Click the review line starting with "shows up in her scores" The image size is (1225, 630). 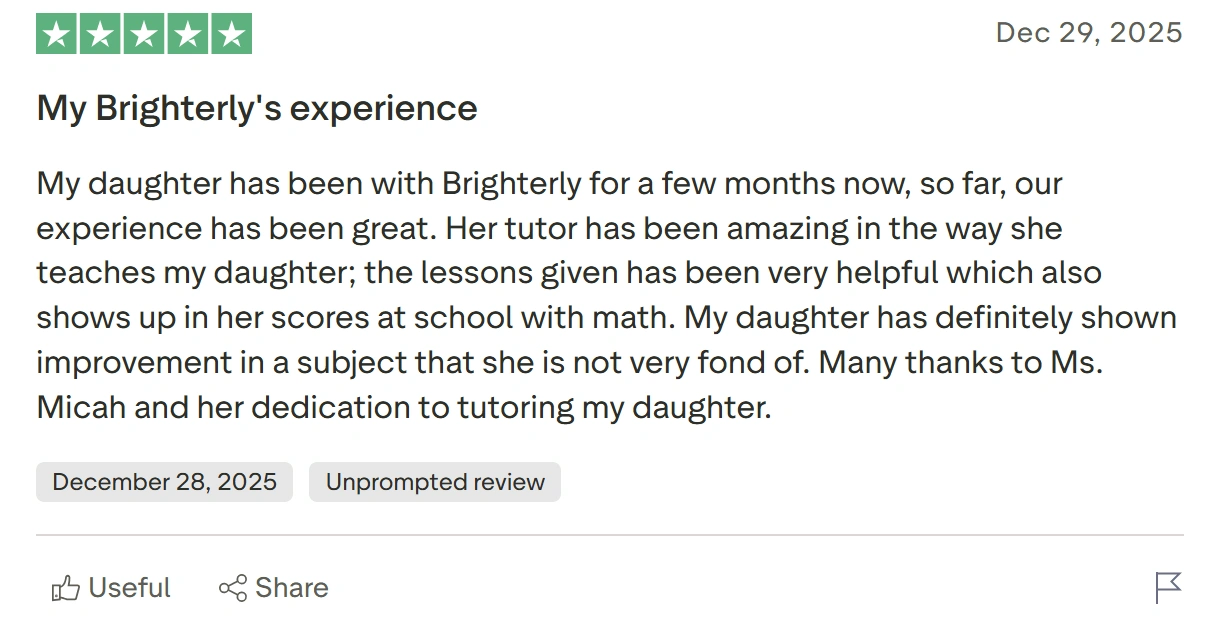[607, 319]
